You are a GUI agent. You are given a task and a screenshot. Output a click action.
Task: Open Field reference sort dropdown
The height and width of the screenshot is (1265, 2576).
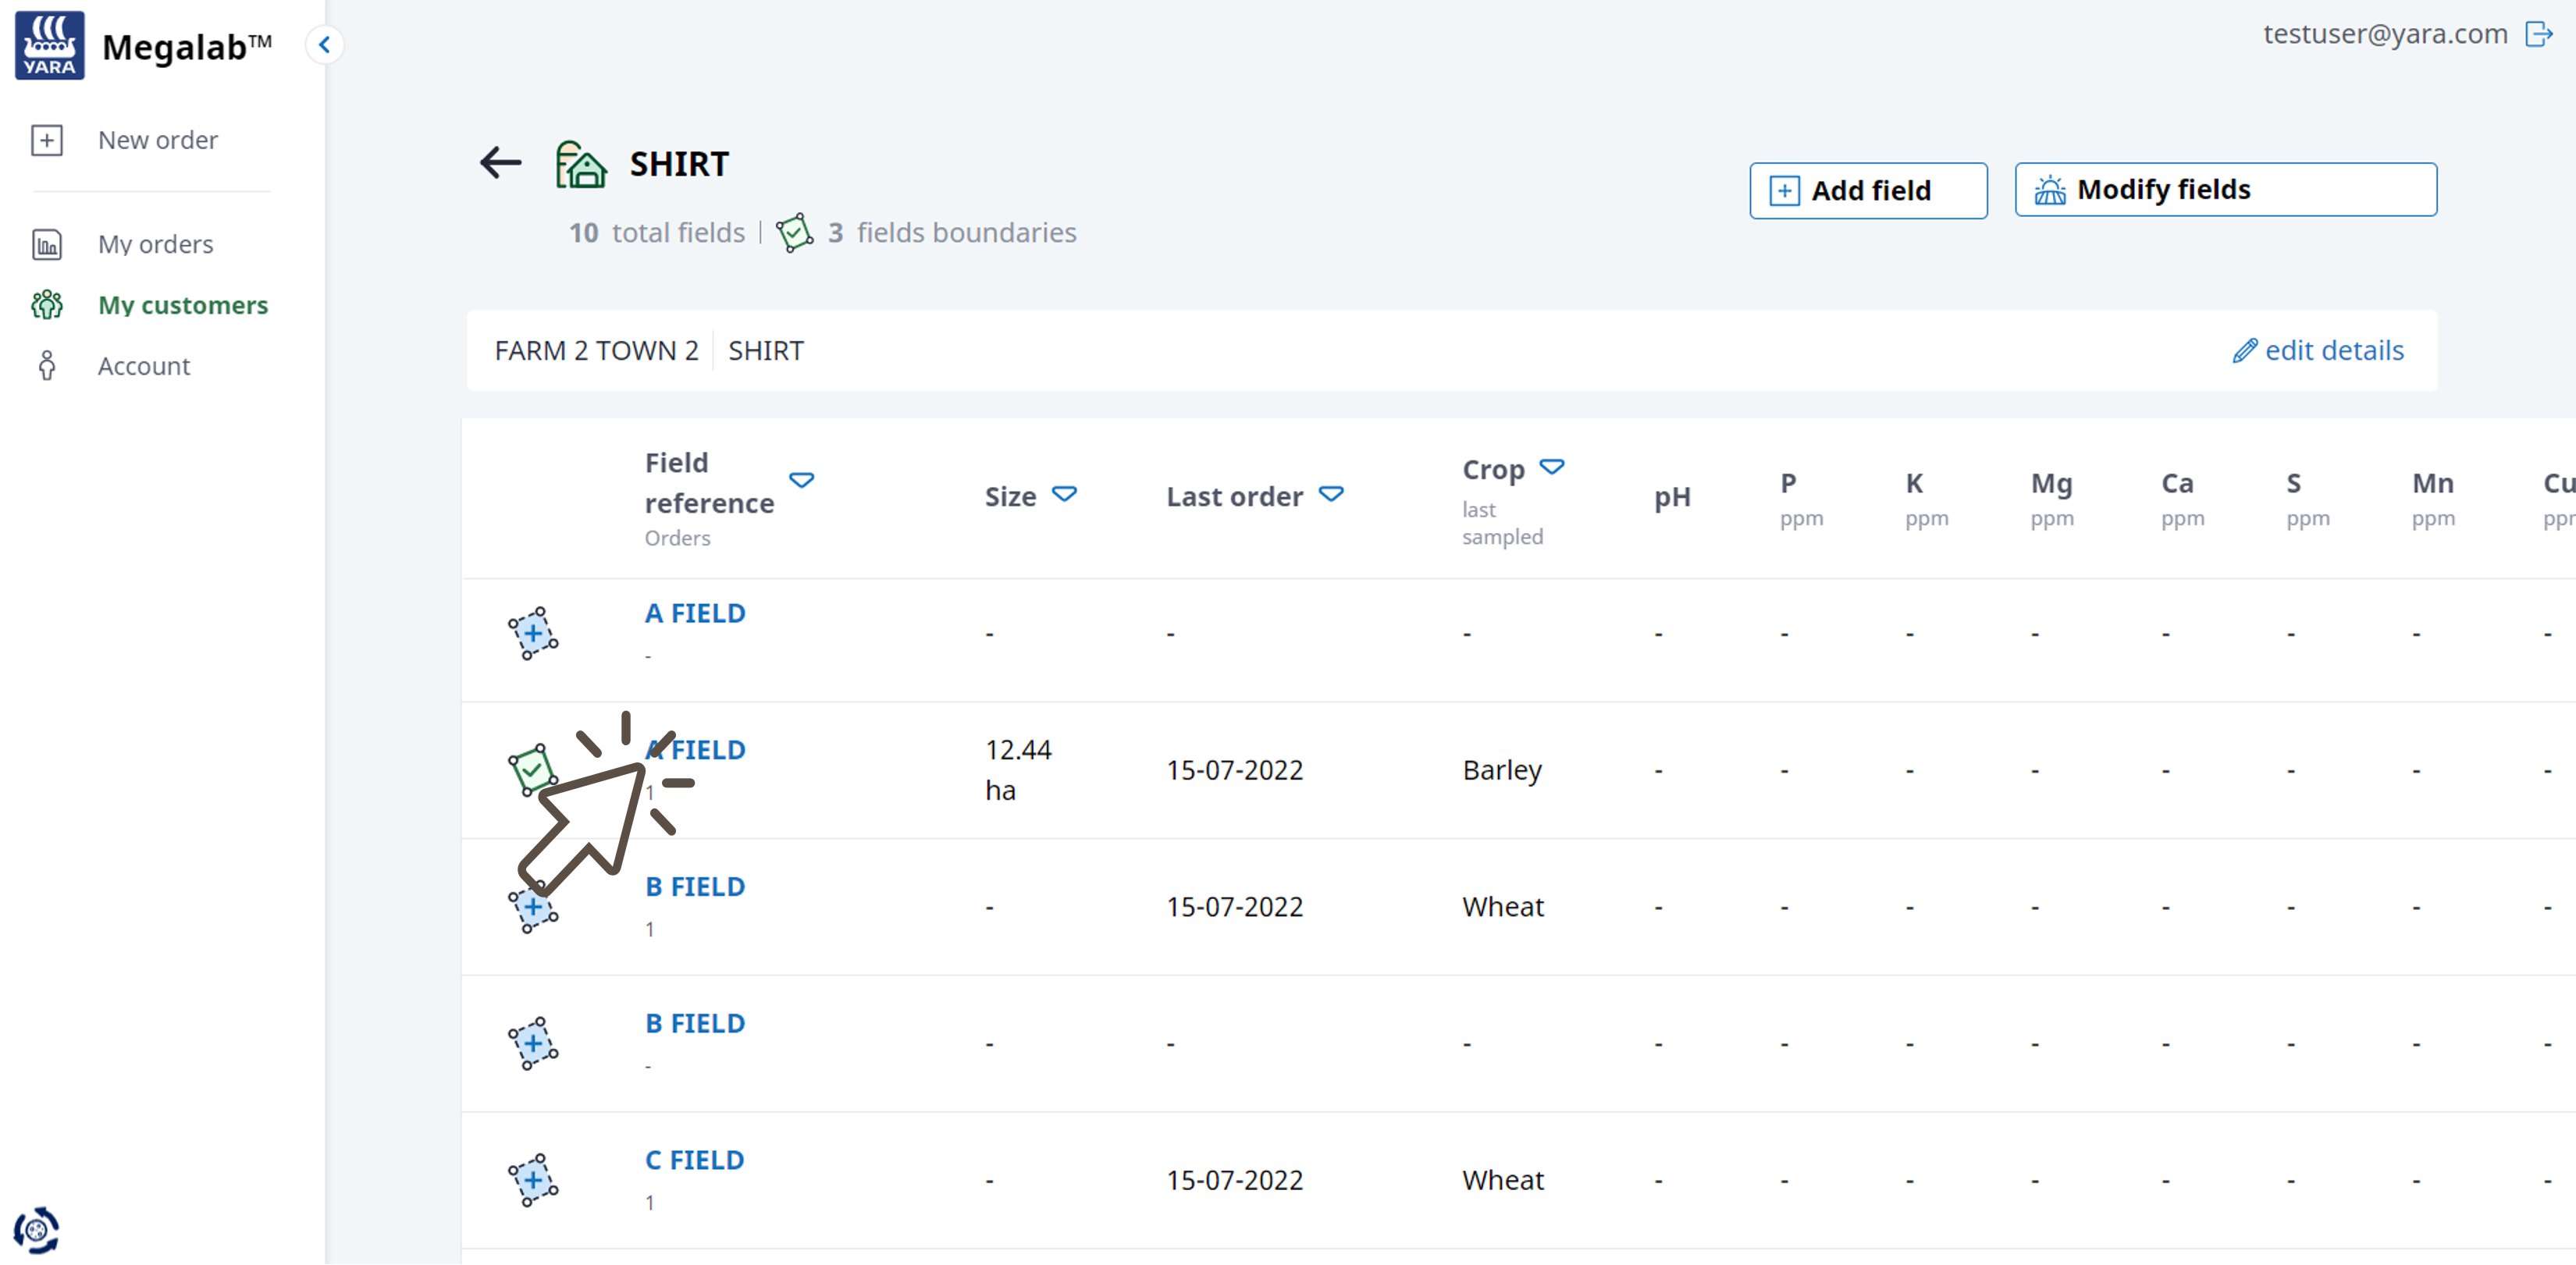point(801,481)
